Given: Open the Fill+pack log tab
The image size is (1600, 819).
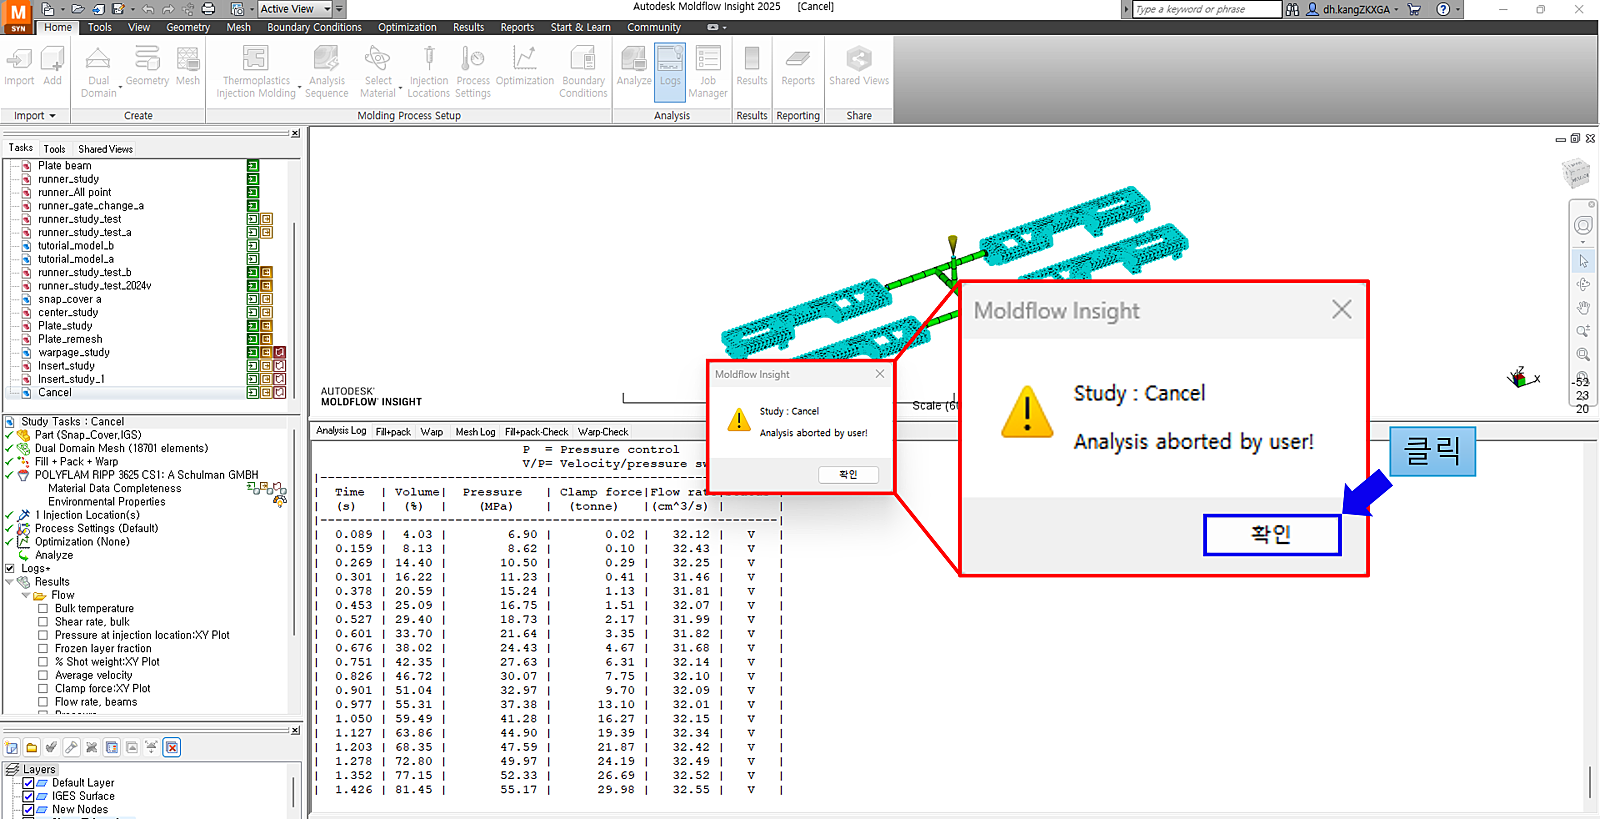Looking at the screenshot, I should click(x=393, y=432).
